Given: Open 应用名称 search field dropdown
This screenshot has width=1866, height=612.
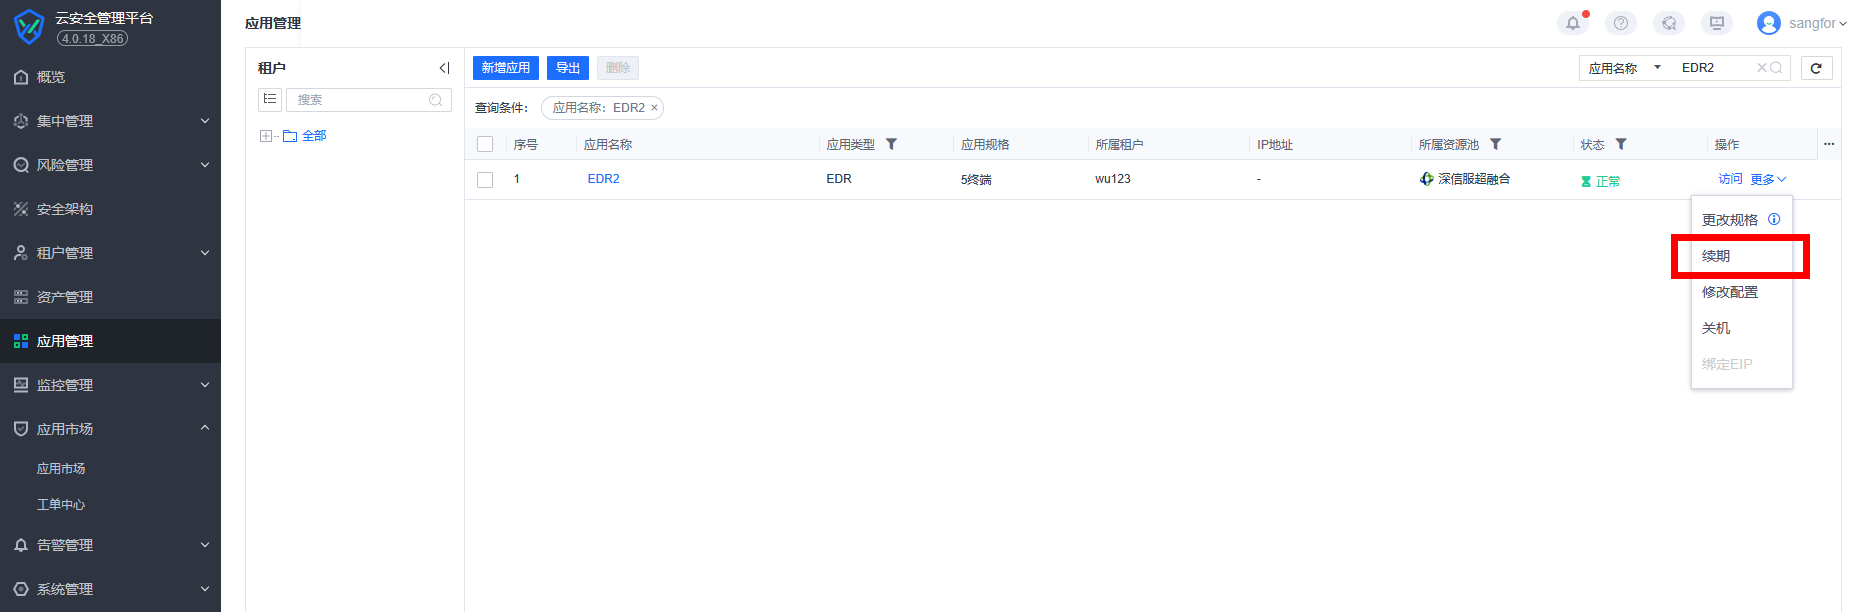Looking at the screenshot, I should click(x=1625, y=68).
